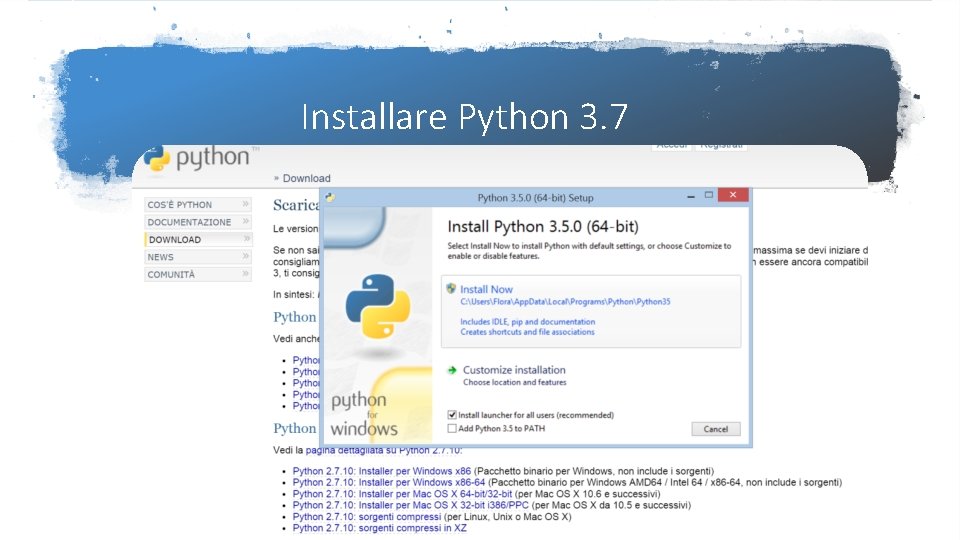Open Python 2.7.10 Installer per Windows x86-64 link
960x540 pixels.
(x=388, y=482)
